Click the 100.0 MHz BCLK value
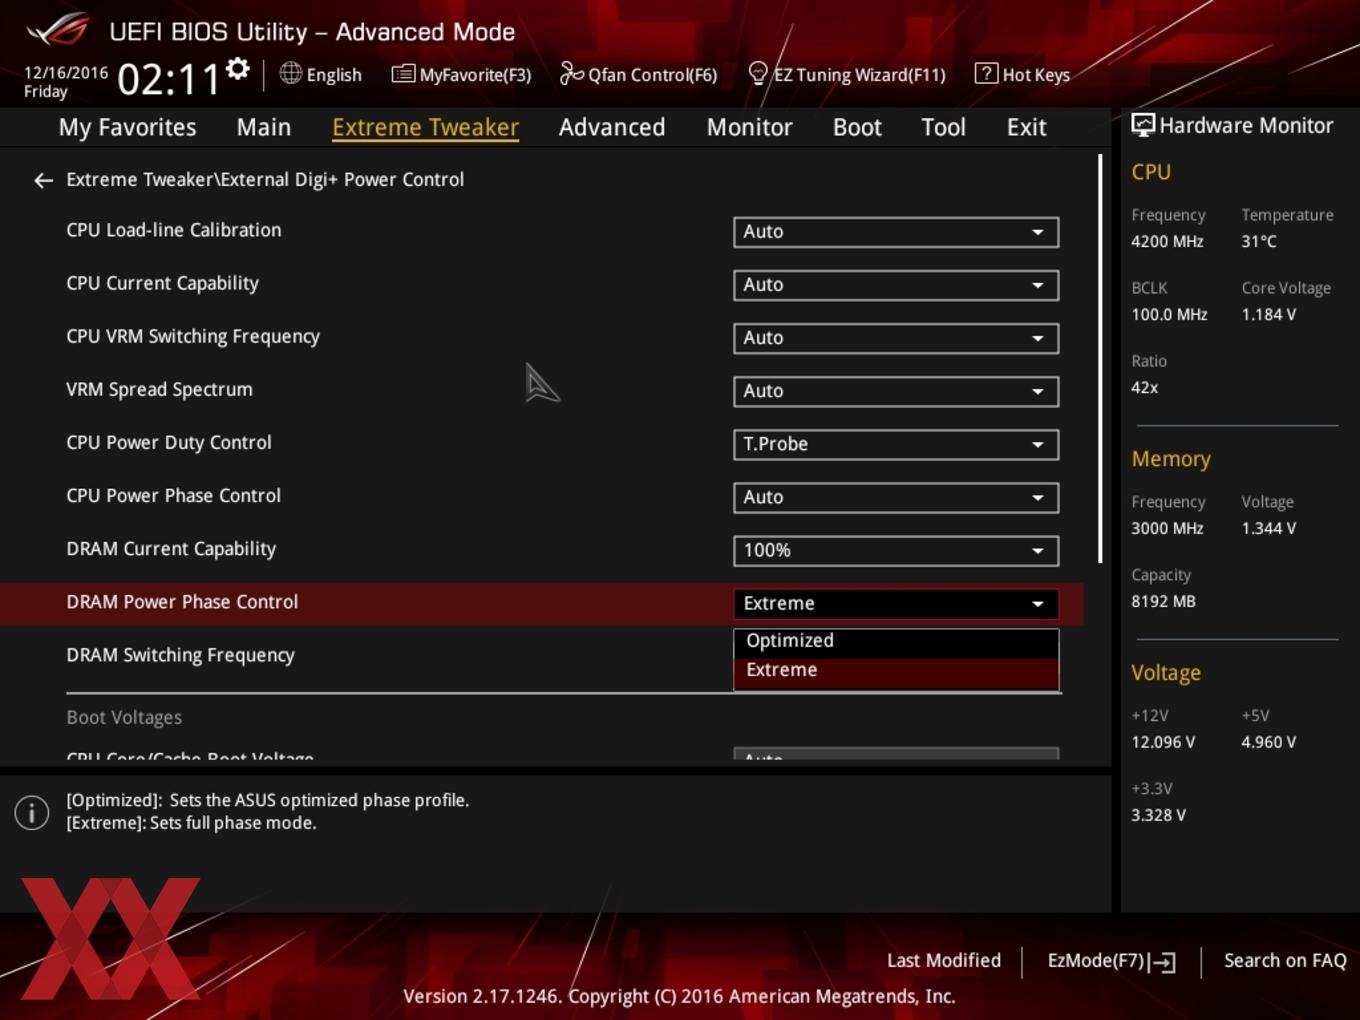This screenshot has height=1020, width=1360. (x=1169, y=314)
